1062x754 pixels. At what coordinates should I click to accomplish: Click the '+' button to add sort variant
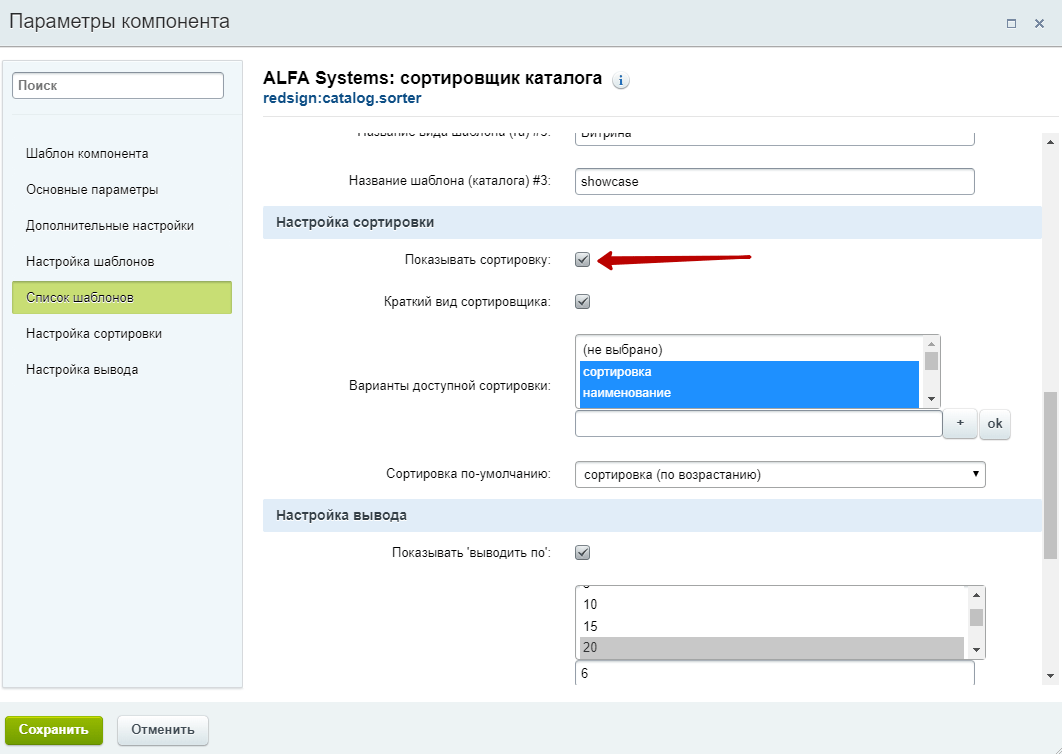coord(960,423)
